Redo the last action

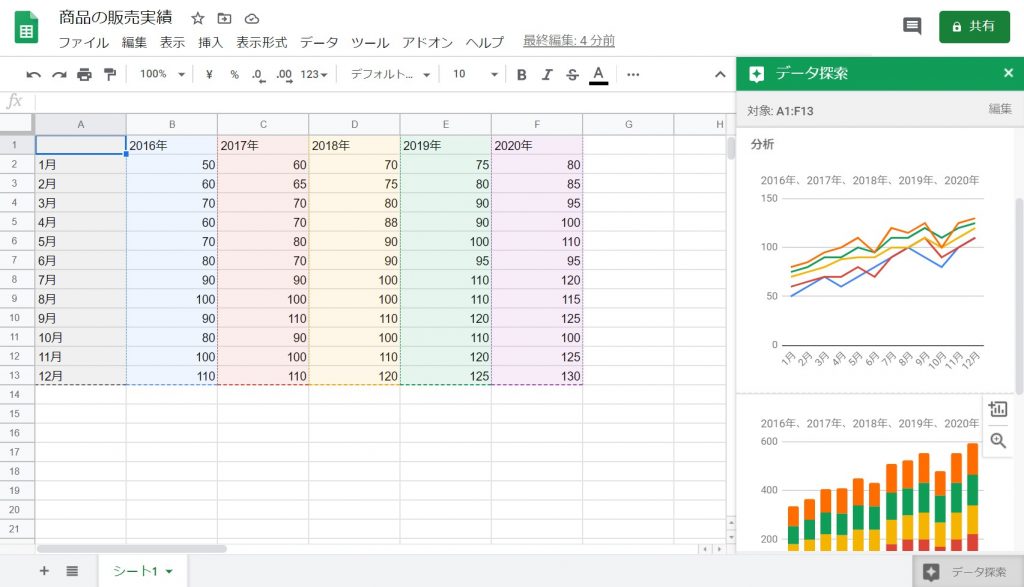59,74
